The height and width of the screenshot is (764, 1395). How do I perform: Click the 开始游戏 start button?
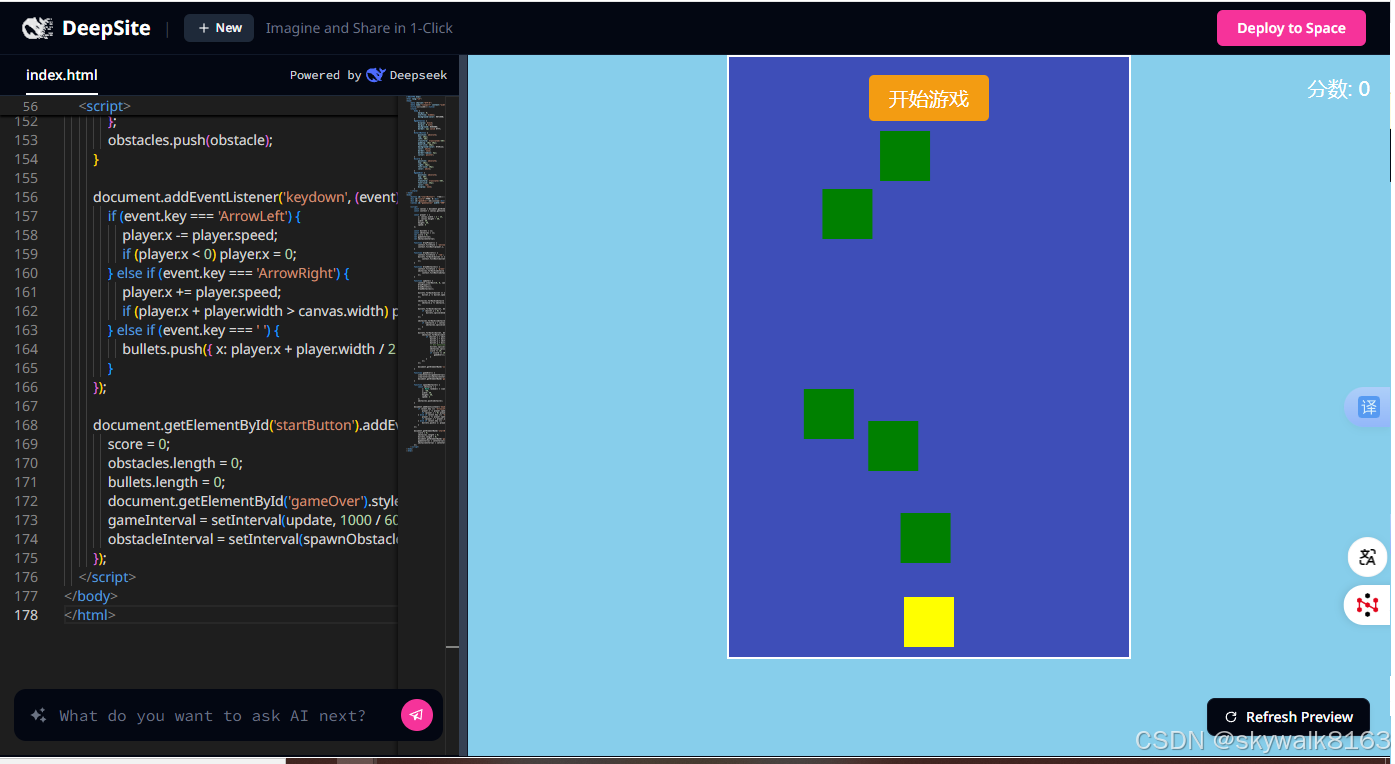coord(929,98)
